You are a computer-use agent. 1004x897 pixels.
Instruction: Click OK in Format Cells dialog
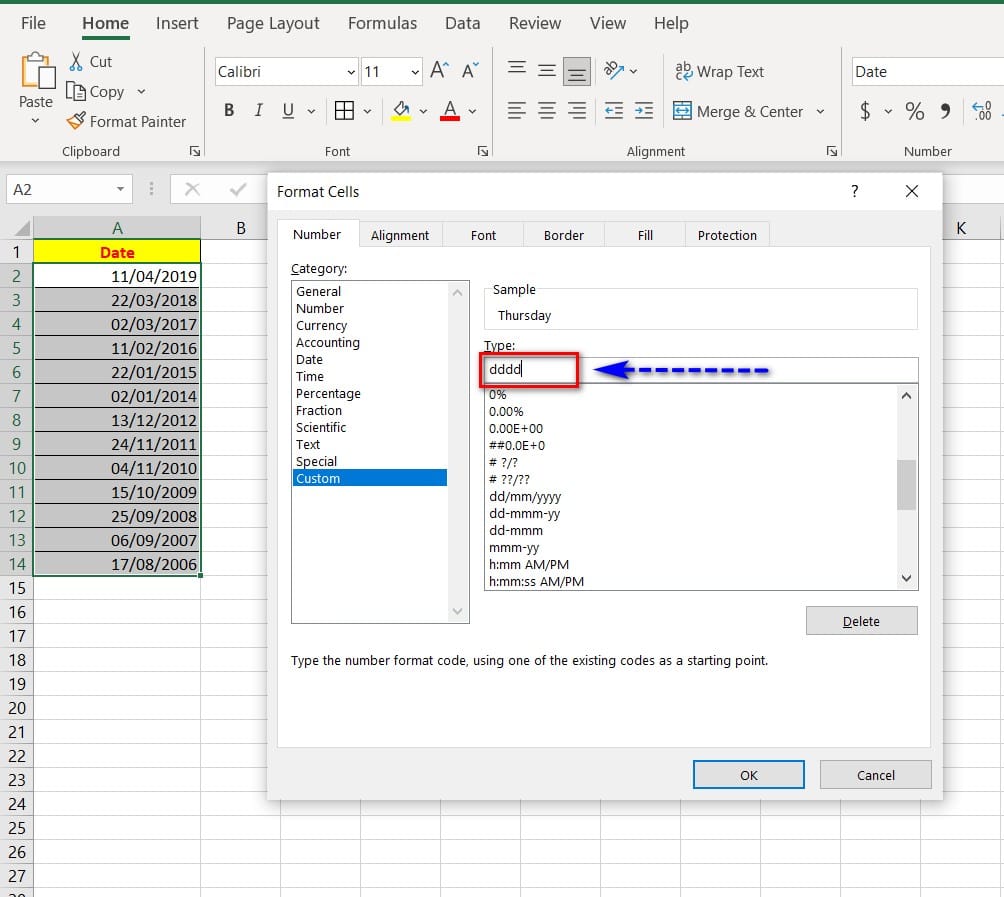[748, 775]
